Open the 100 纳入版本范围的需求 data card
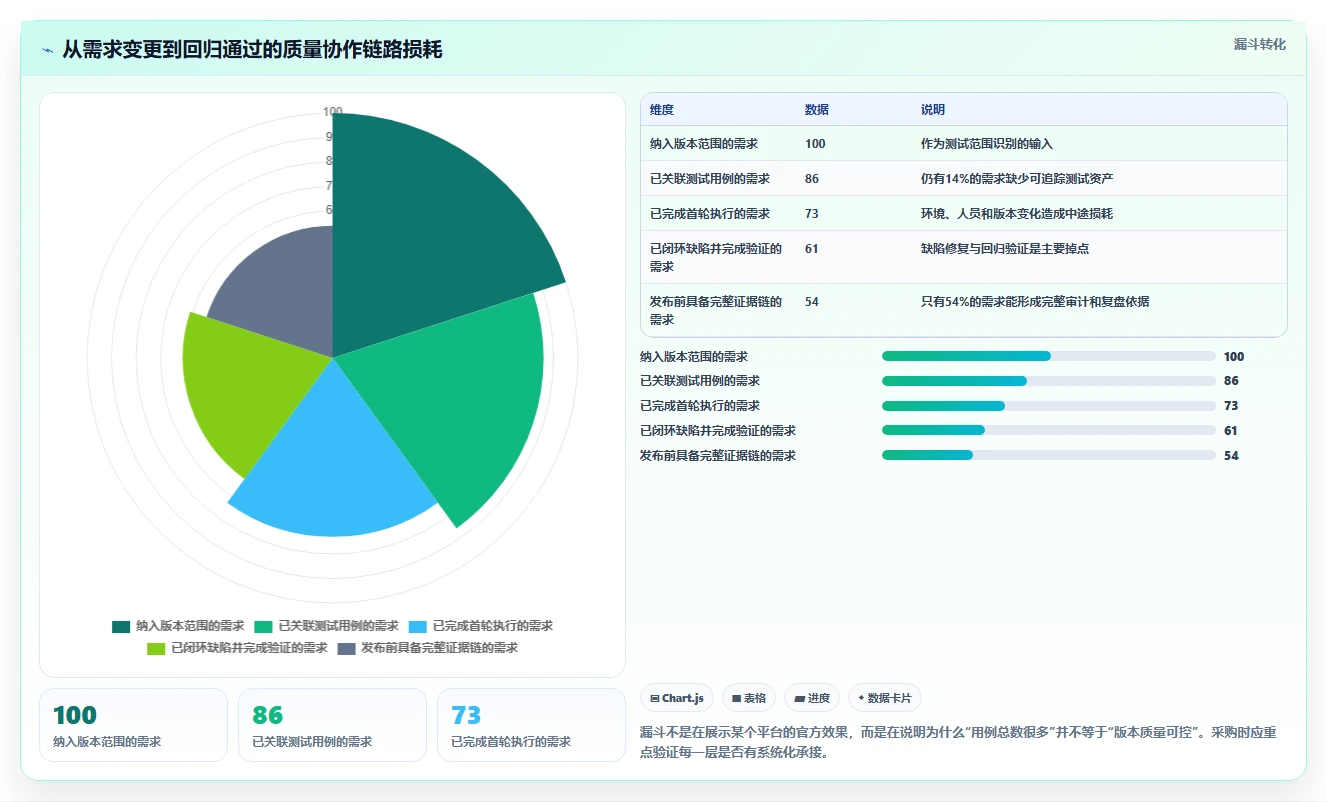 133,725
